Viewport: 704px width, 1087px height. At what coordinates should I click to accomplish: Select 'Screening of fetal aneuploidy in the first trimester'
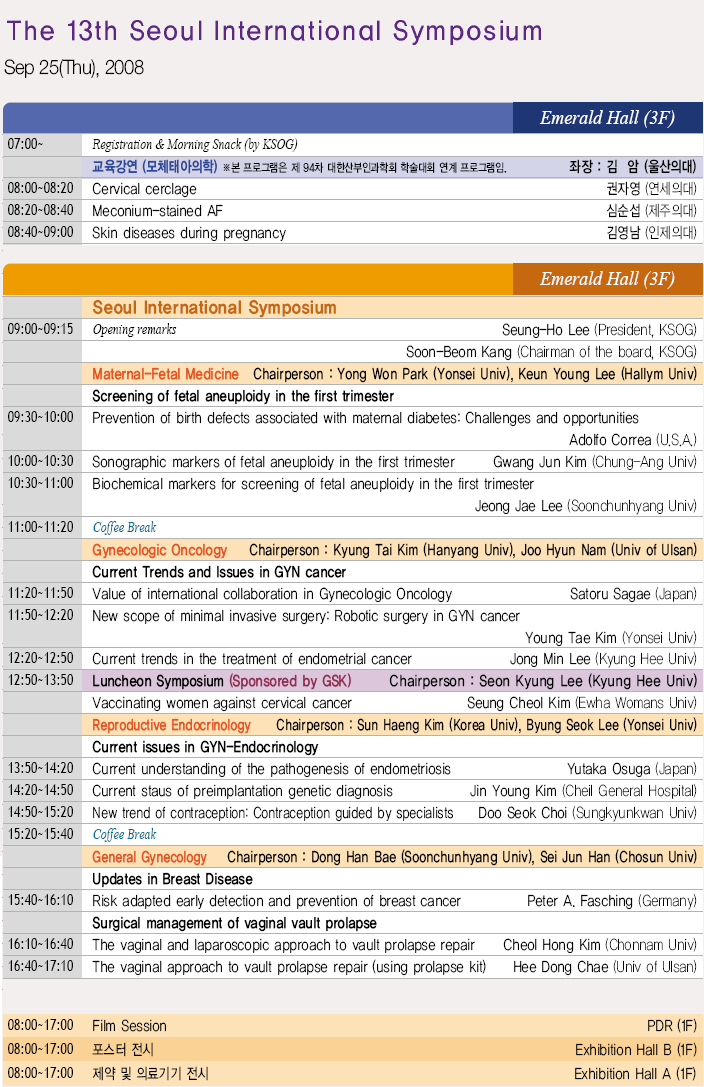243,397
